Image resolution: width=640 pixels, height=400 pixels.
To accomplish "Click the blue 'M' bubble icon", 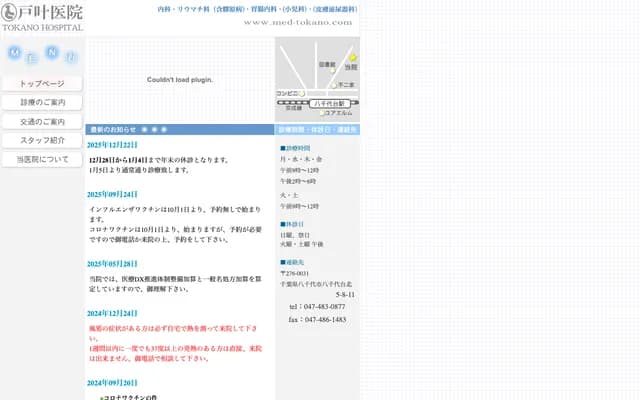I will (x=14, y=52).
